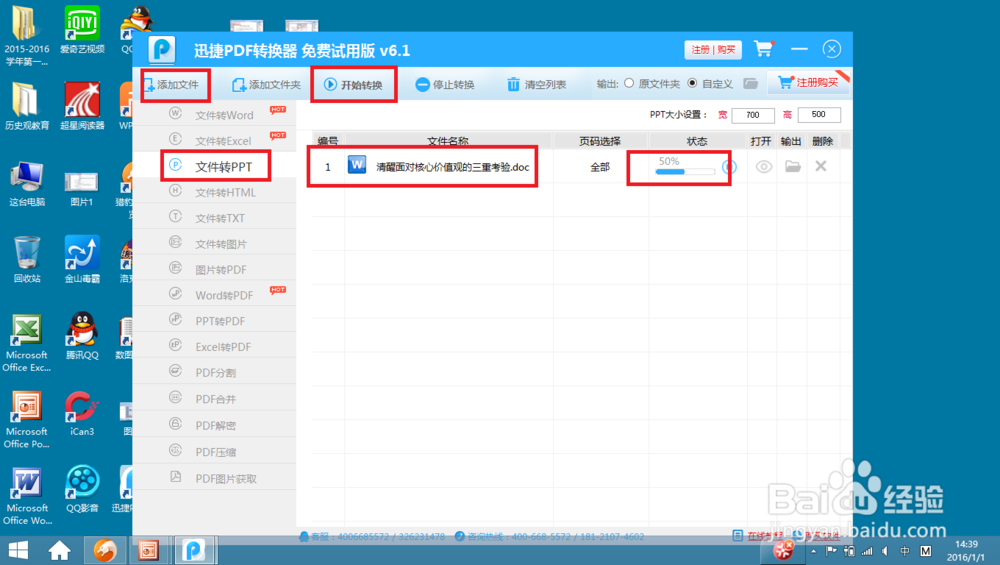This screenshot has width=1000, height=565.
Task: Select the 原文件夹 output radio button
Action: coord(629,84)
